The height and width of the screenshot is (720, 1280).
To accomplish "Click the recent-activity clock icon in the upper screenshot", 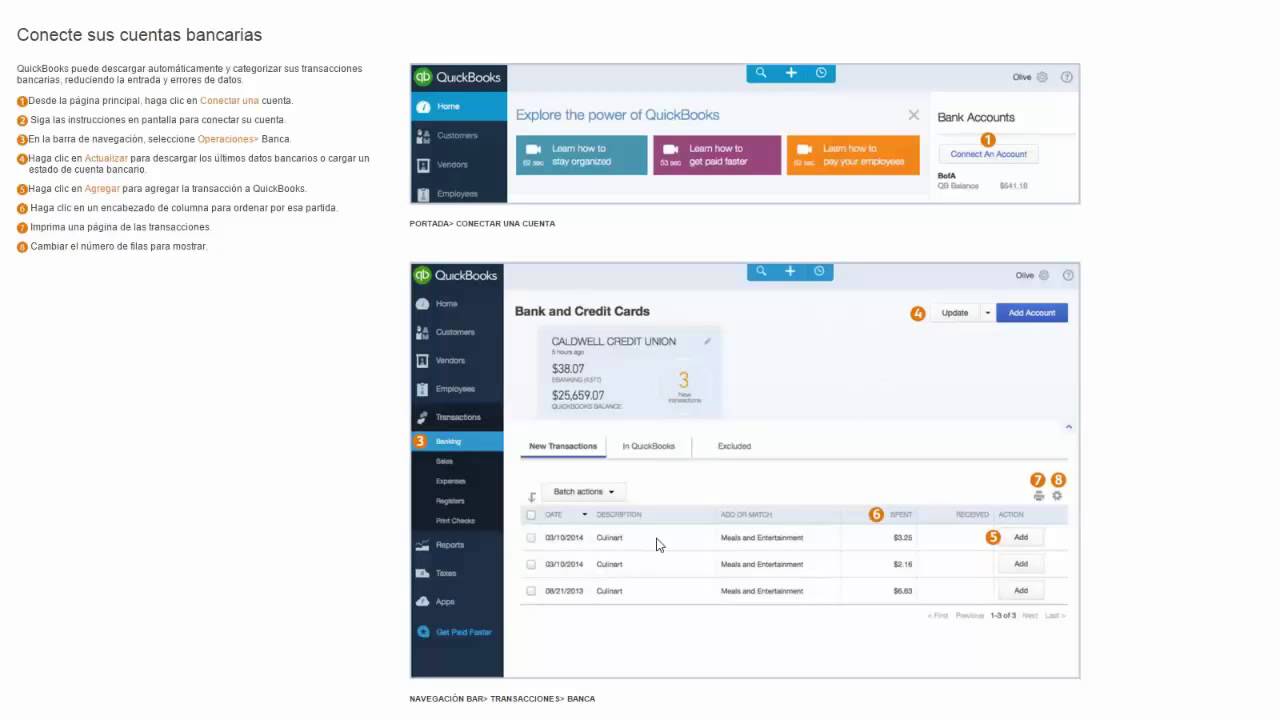I will [821, 73].
